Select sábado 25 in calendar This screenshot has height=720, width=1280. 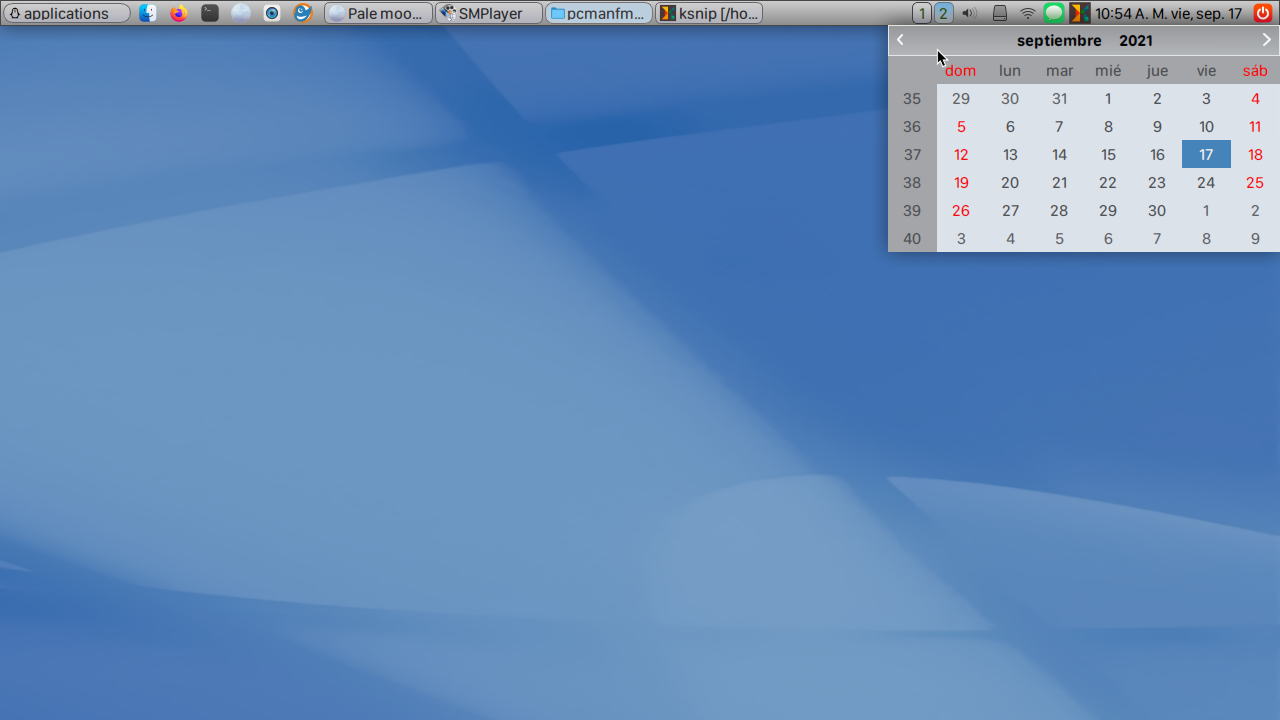coord(1255,182)
